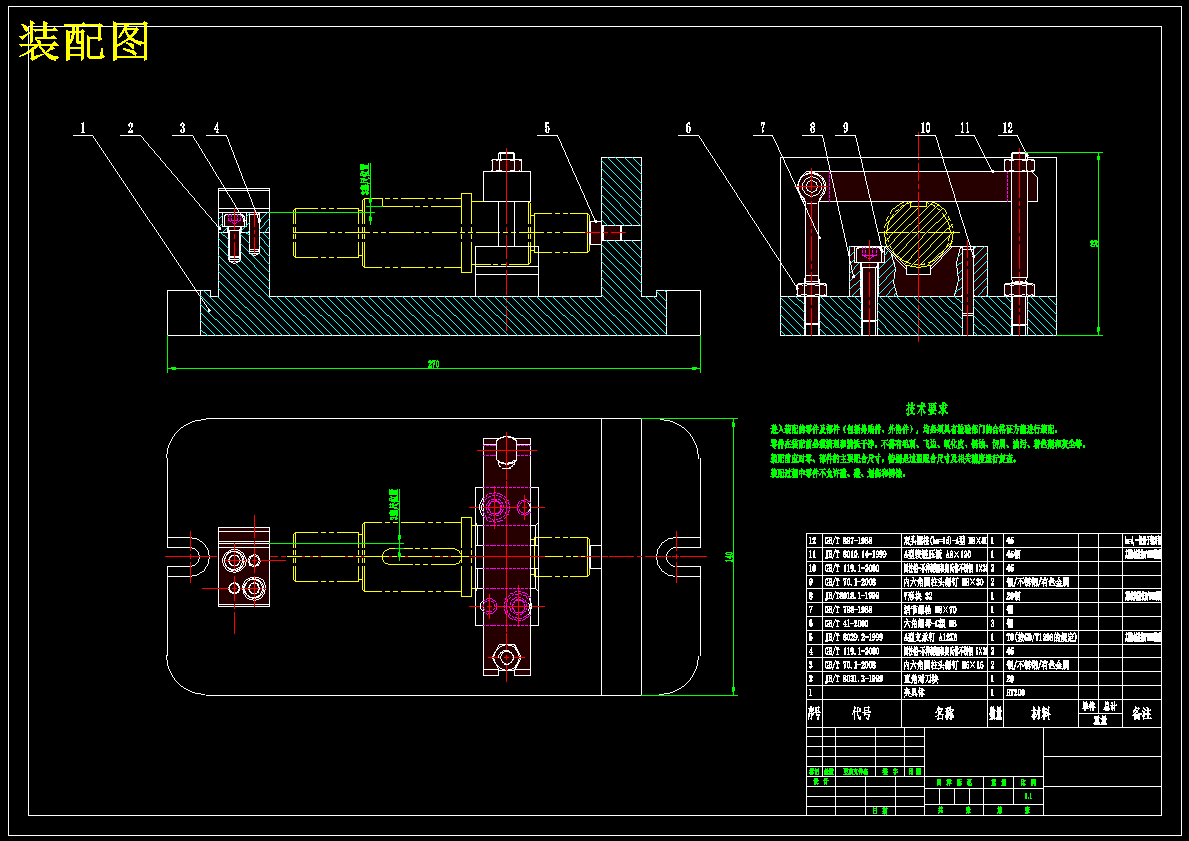Click the "T8(按GB/T1298的规定)" material cell
The height and width of the screenshot is (841, 1189).
click(1041, 637)
